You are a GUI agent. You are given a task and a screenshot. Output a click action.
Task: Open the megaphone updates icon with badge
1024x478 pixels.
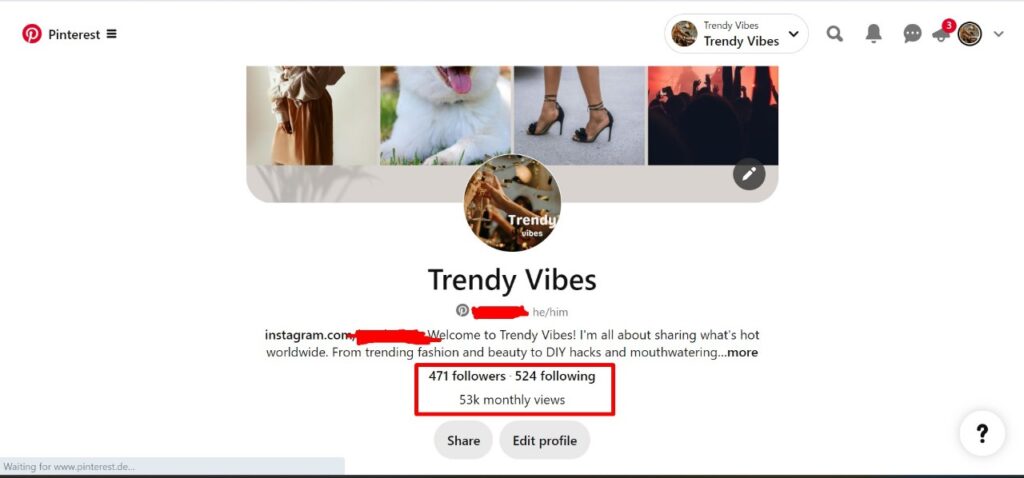click(943, 32)
